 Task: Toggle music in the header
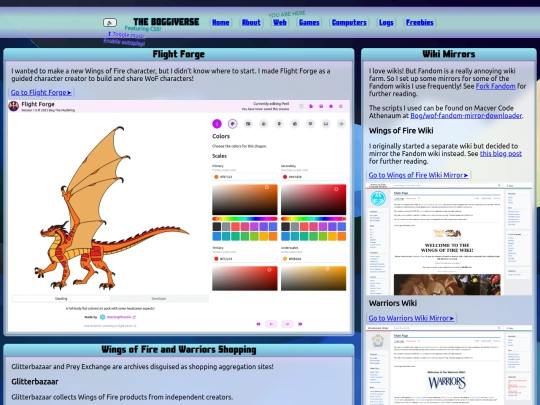click(x=126, y=35)
